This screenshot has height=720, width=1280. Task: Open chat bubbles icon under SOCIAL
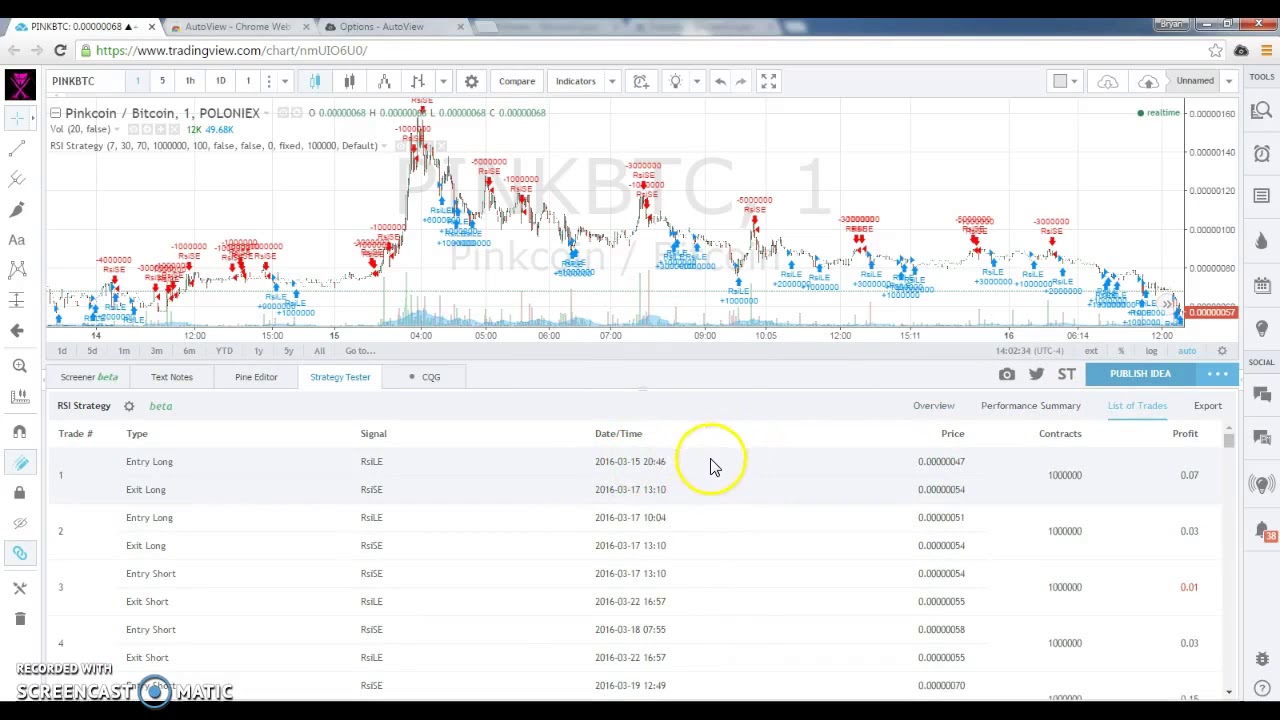tap(1262, 397)
